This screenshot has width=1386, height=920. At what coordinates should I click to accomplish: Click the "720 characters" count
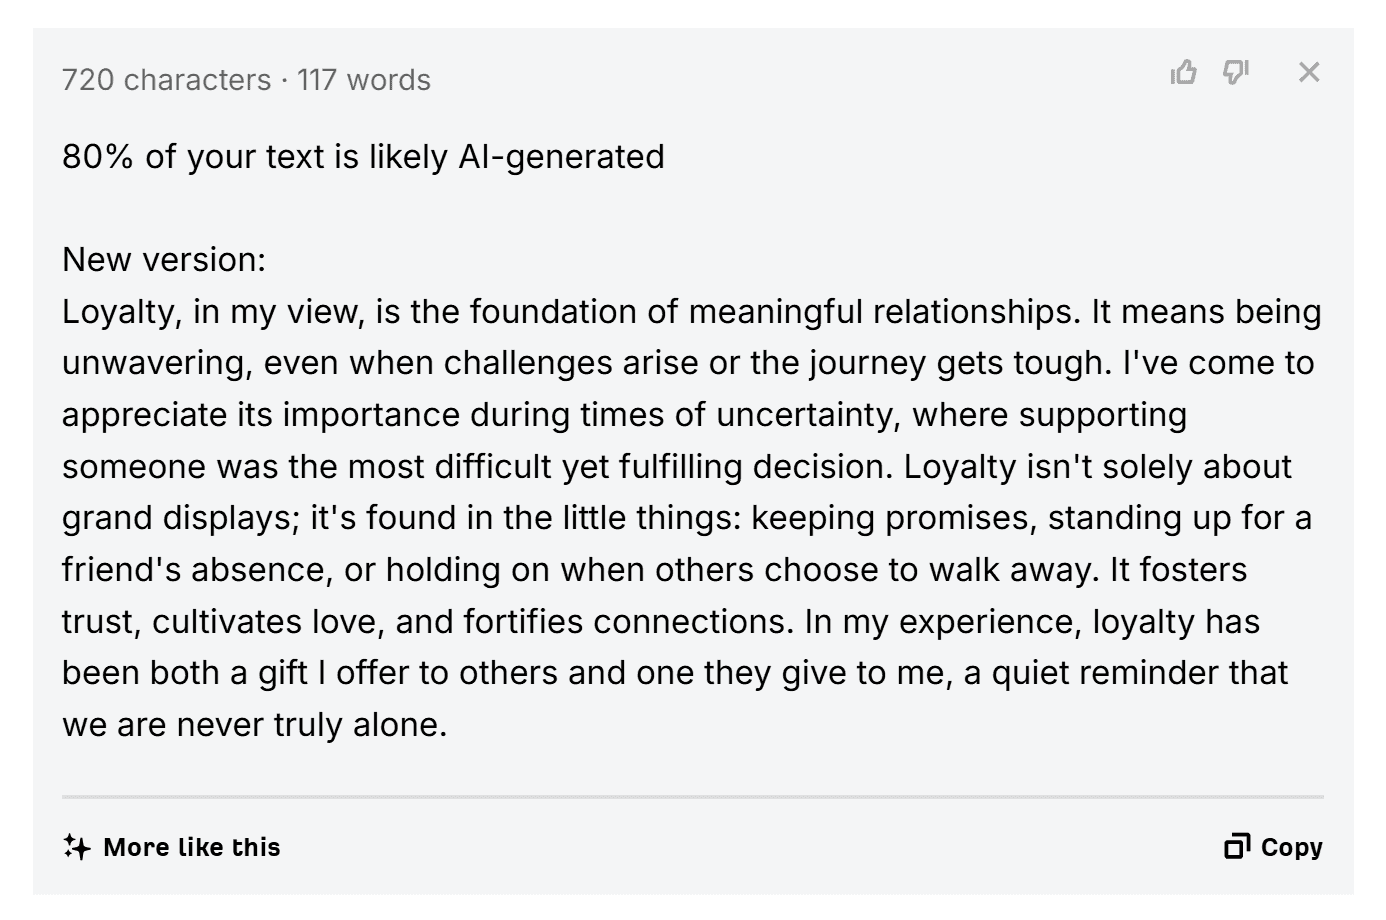(x=166, y=80)
